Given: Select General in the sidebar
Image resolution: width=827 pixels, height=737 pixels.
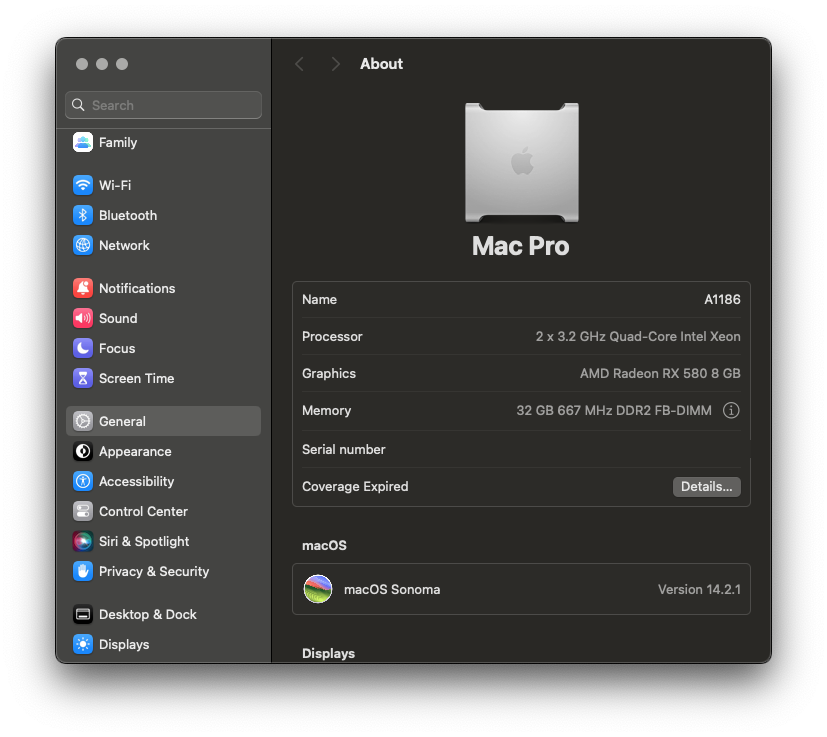Looking at the screenshot, I should click(x=164, y=421).
